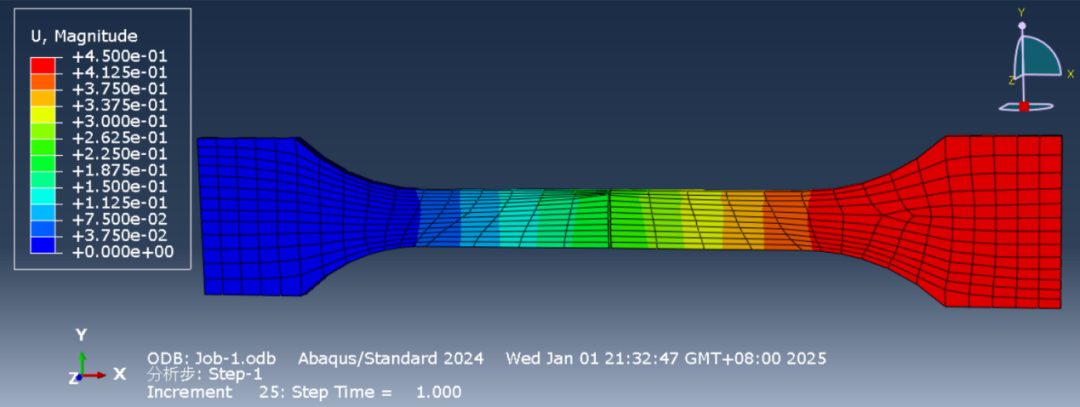
Task: Click legend value +3.375e-01
Action: (x=120, y=105)
